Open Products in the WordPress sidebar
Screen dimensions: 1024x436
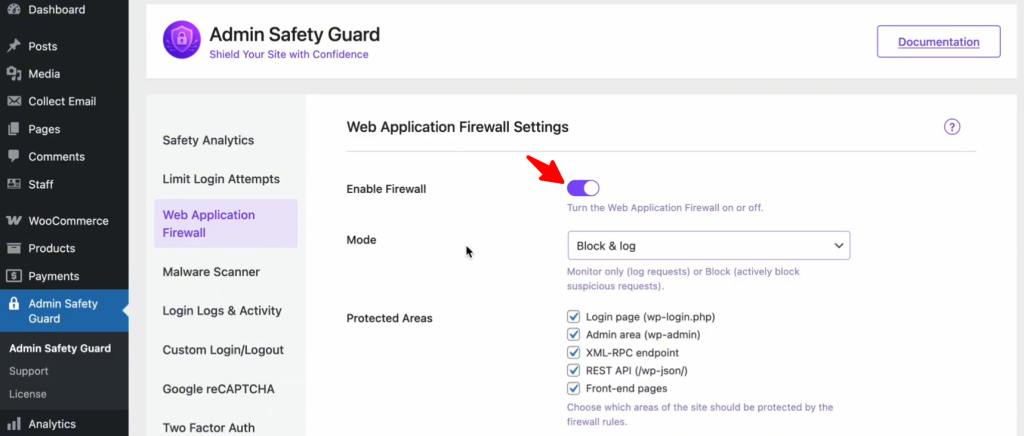pos(51,248)
